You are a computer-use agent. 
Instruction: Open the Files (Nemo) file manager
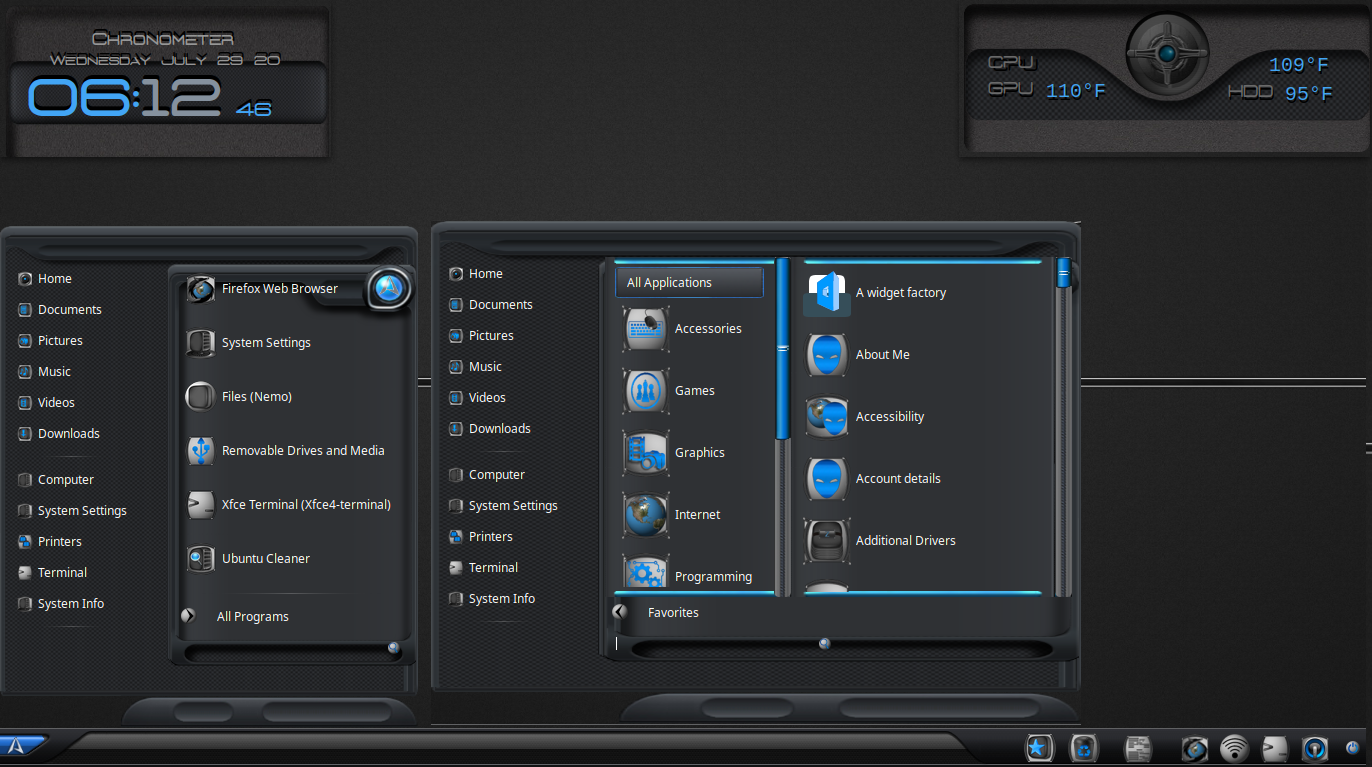click(x=256, y=397)
